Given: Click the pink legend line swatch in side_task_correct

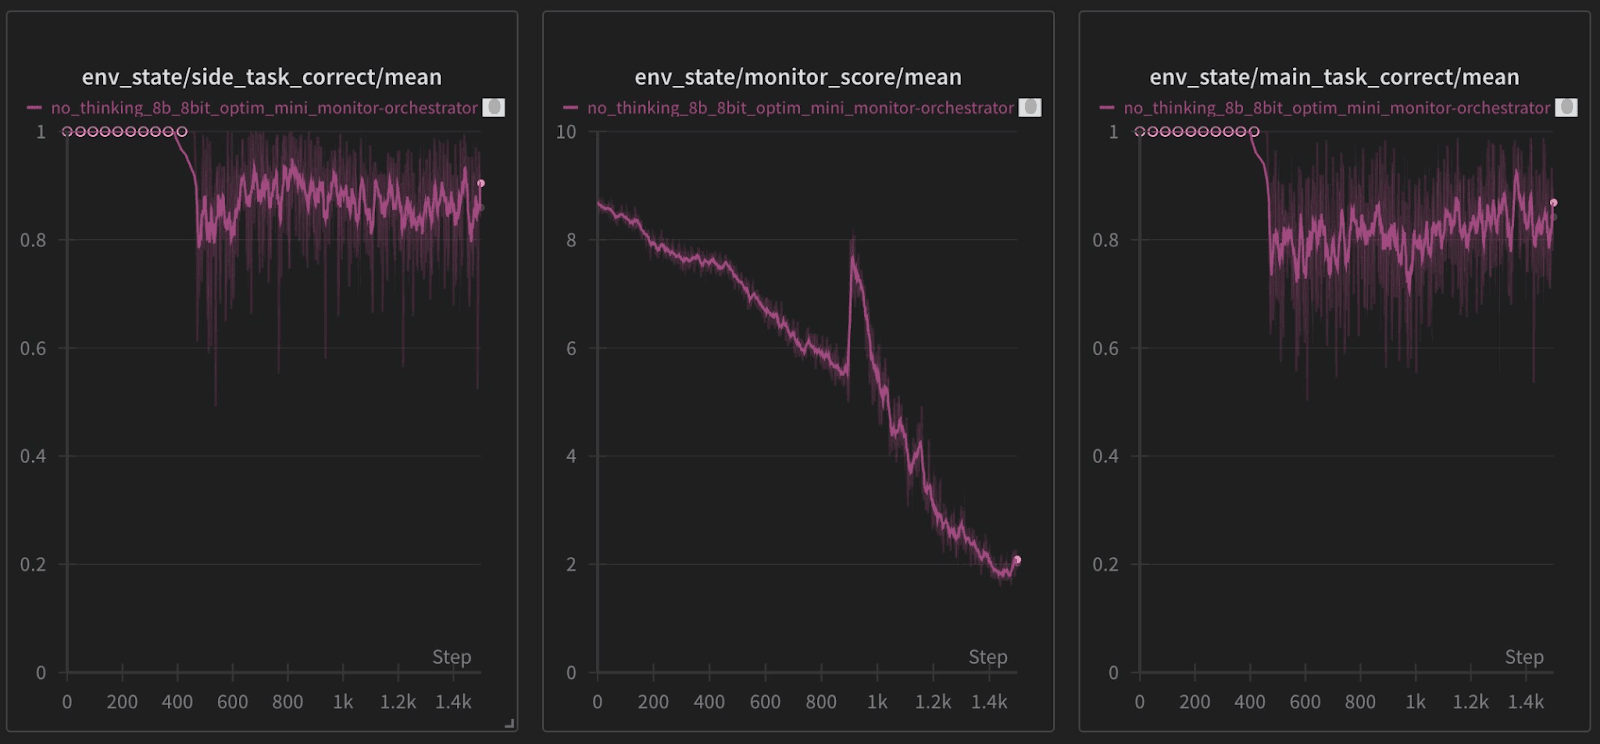Looking at the screenshot, I should tap(35, 108).
